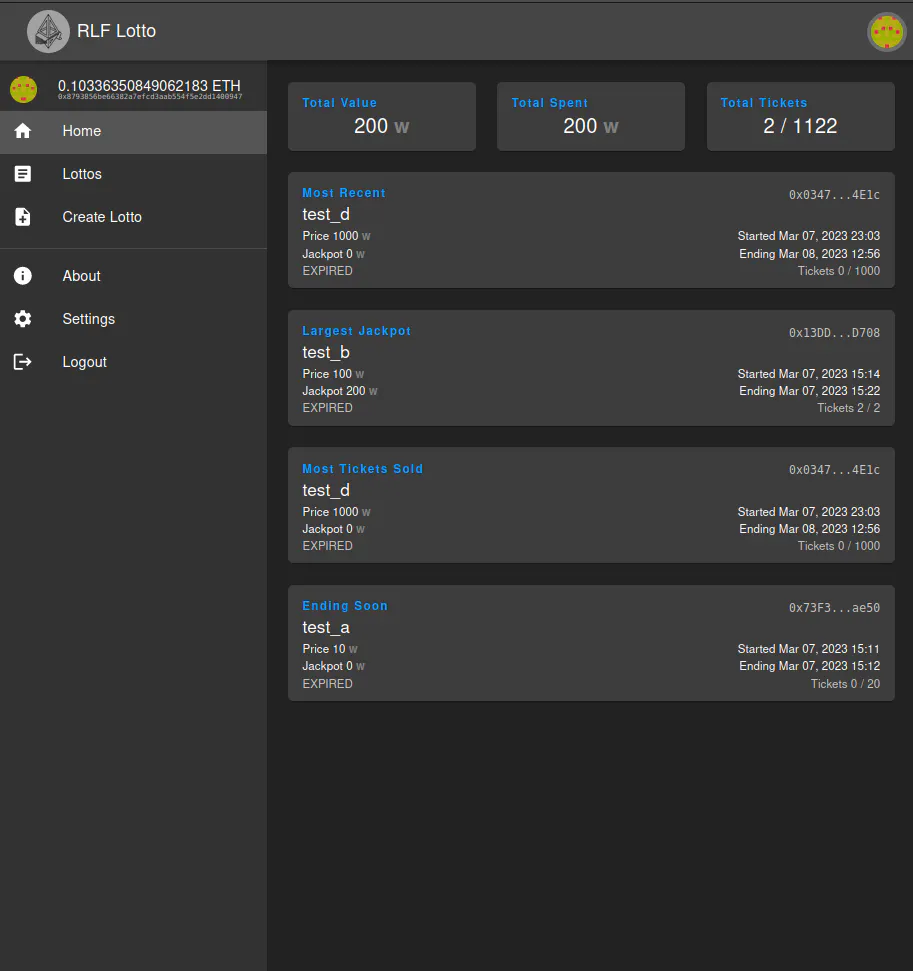Select the Home icon in the sidebar
The width and height of the screenshot is (913, 971).
(22, 131)
